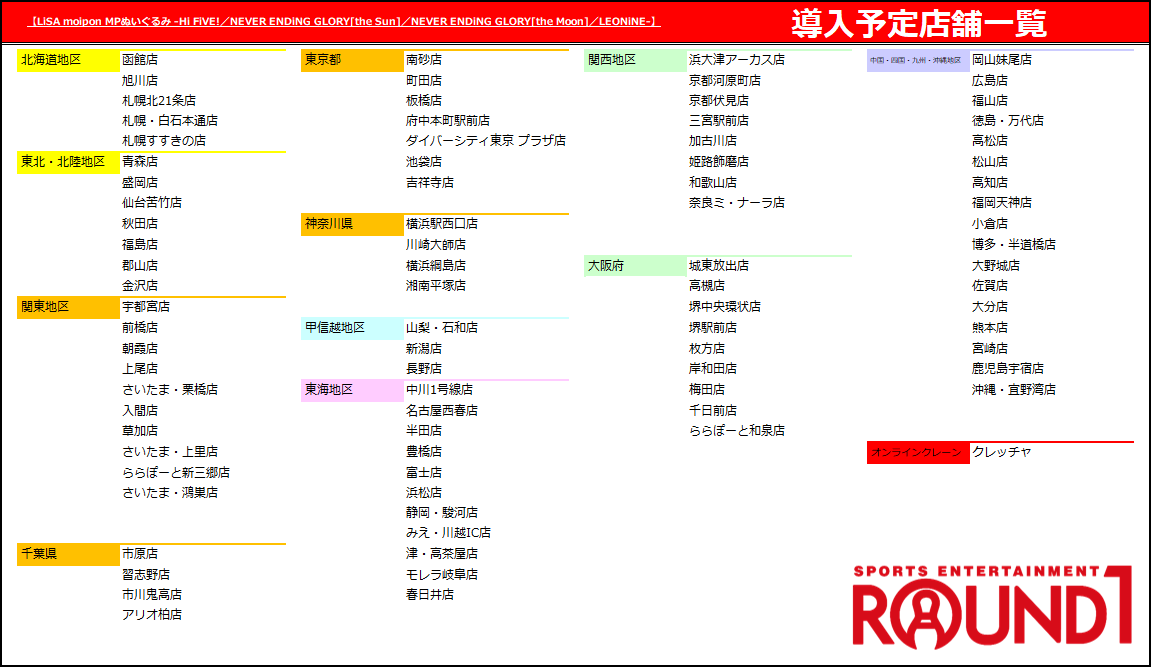Click 静岡・駿河店
This screenshot has width=1152, height=669.
click(x=442, y=513)
